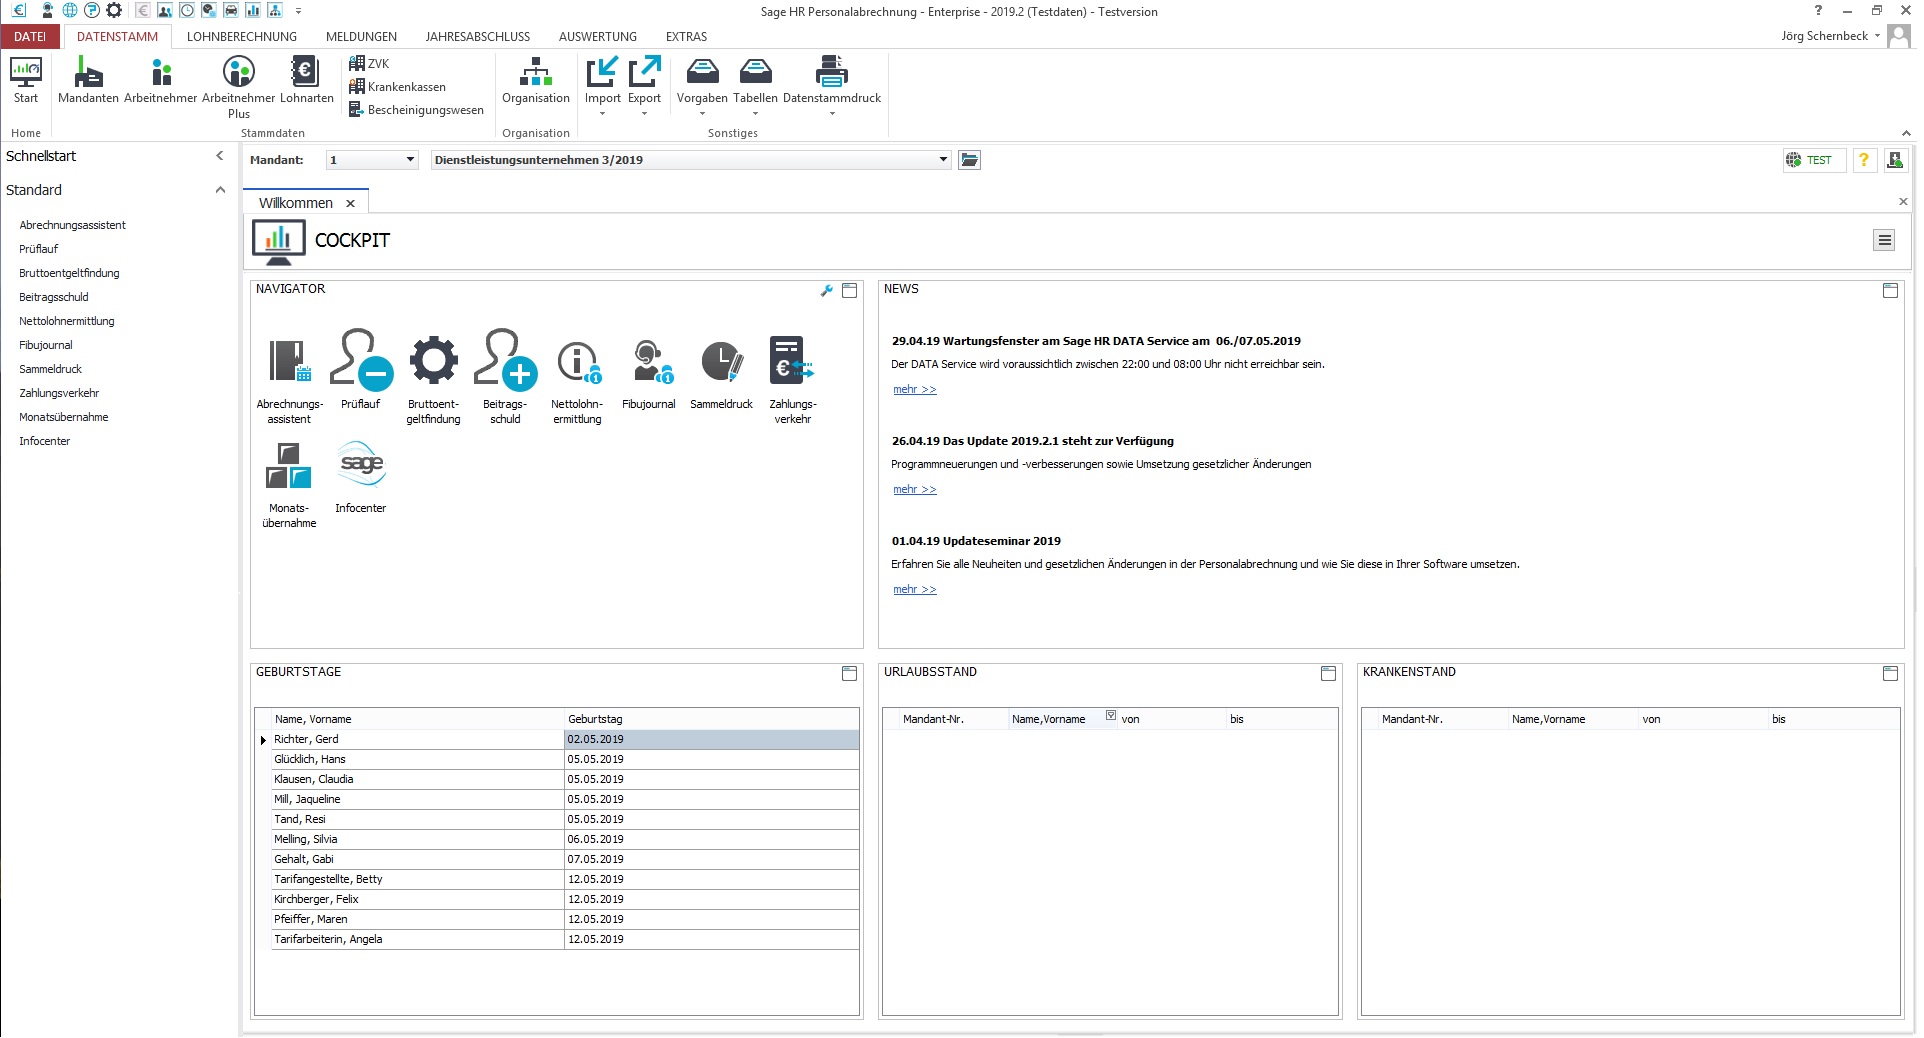The width and height of the screenshot is (1924, 1038).
Task: Open Lohnarten from the ribbon
Action: 306,80
